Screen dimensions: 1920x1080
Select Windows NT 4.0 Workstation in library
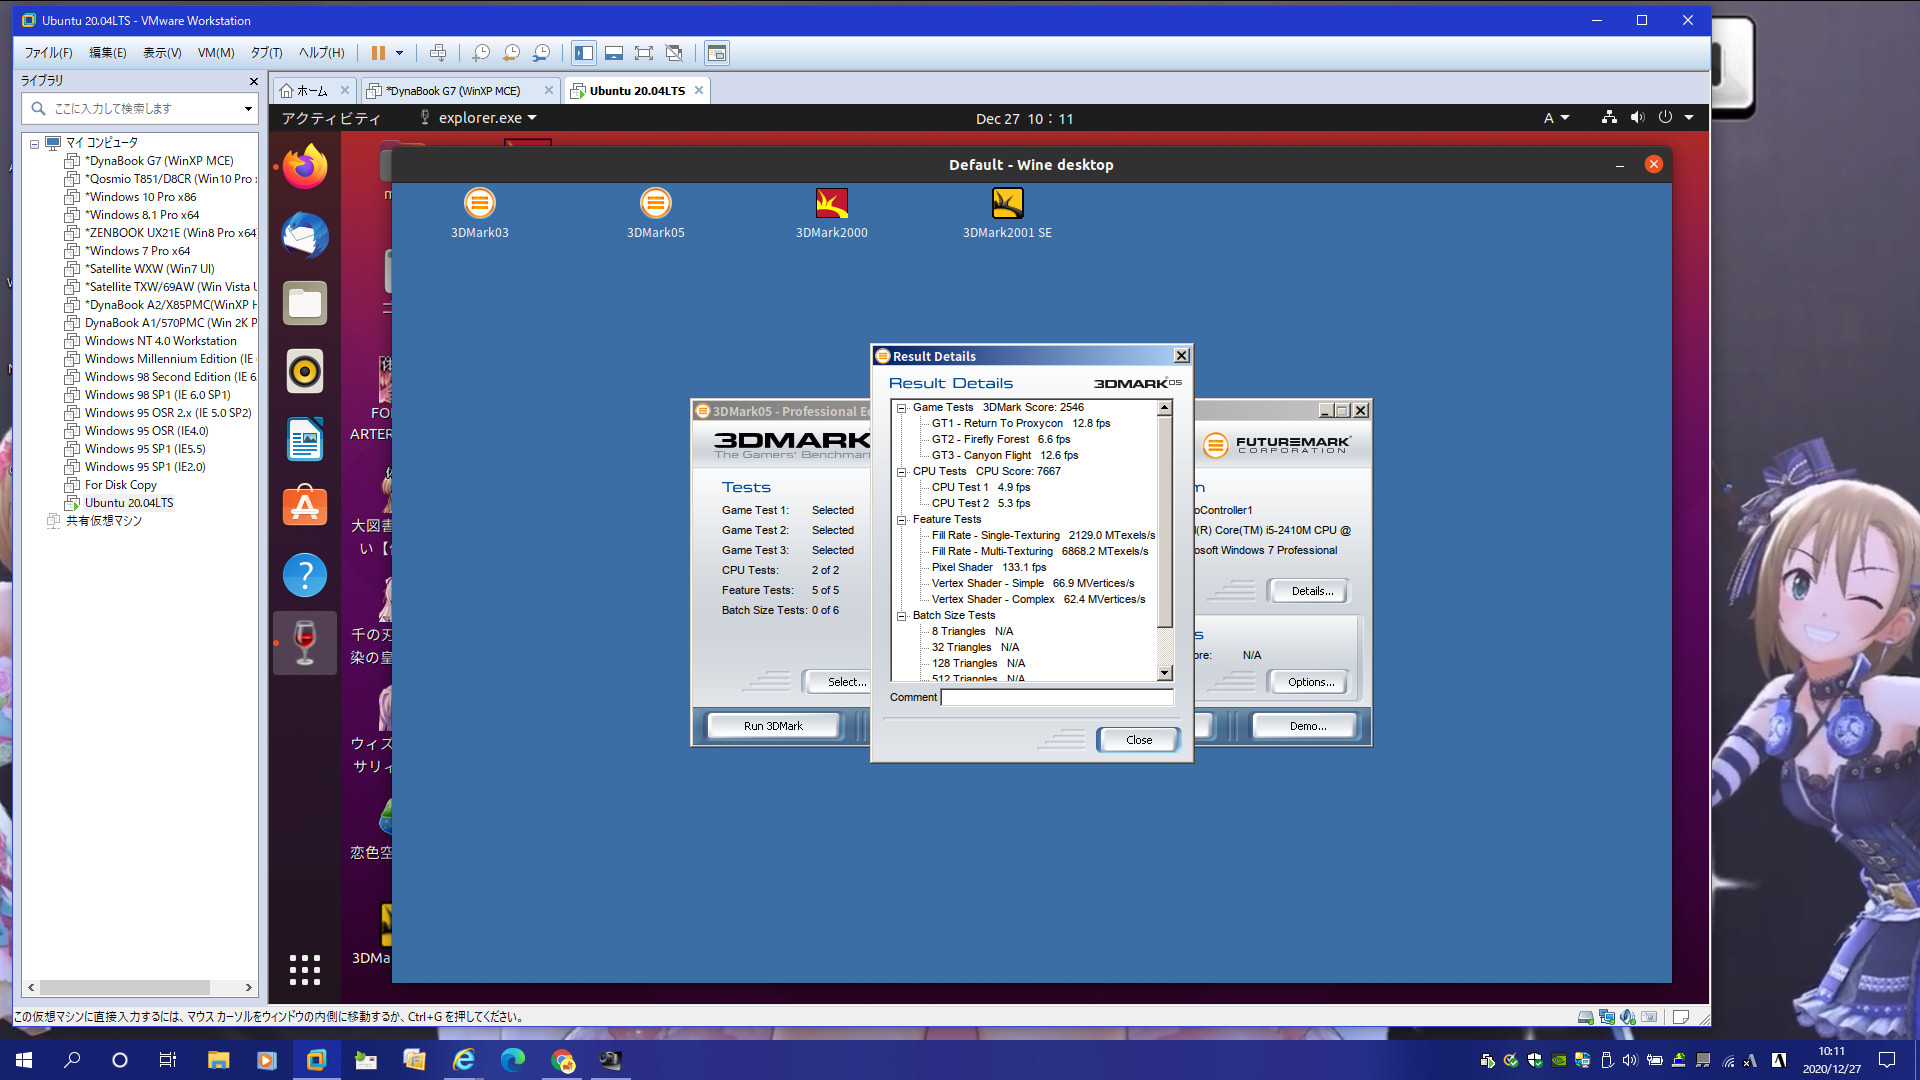161,341
